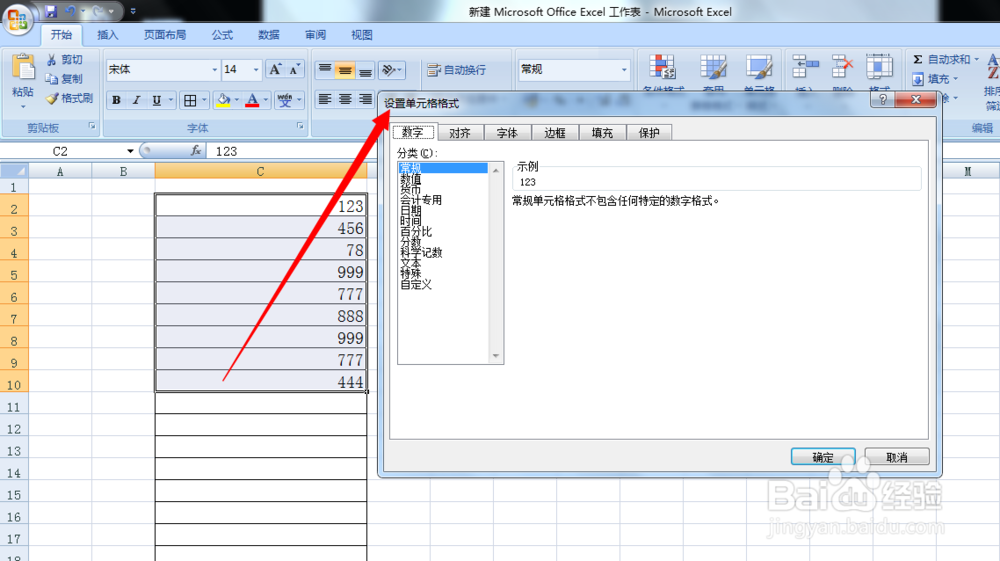Toggle align text left
Viewport: 1000px width, 561px height.
[x=325, y=99]
